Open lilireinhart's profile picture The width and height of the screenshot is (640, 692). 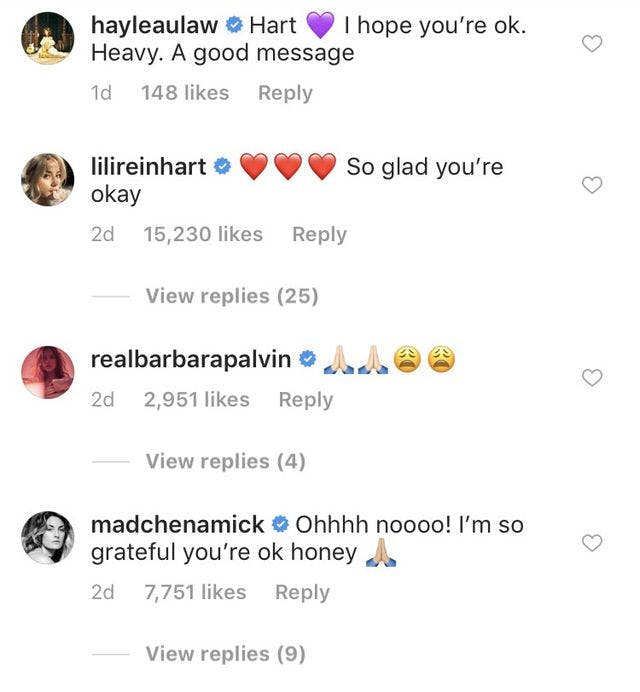tap(47, 180)
